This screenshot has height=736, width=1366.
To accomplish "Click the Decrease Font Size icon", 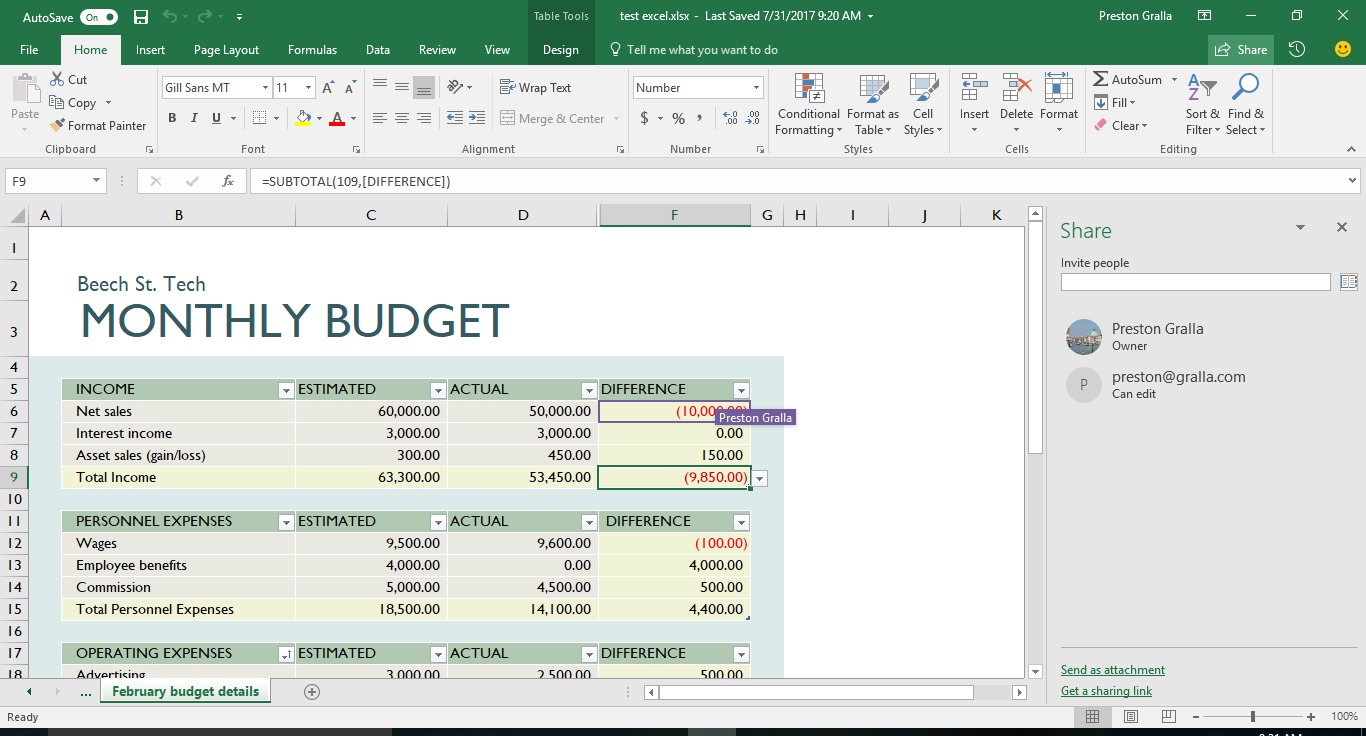I will pyautogui.click(x=350, y=88).
